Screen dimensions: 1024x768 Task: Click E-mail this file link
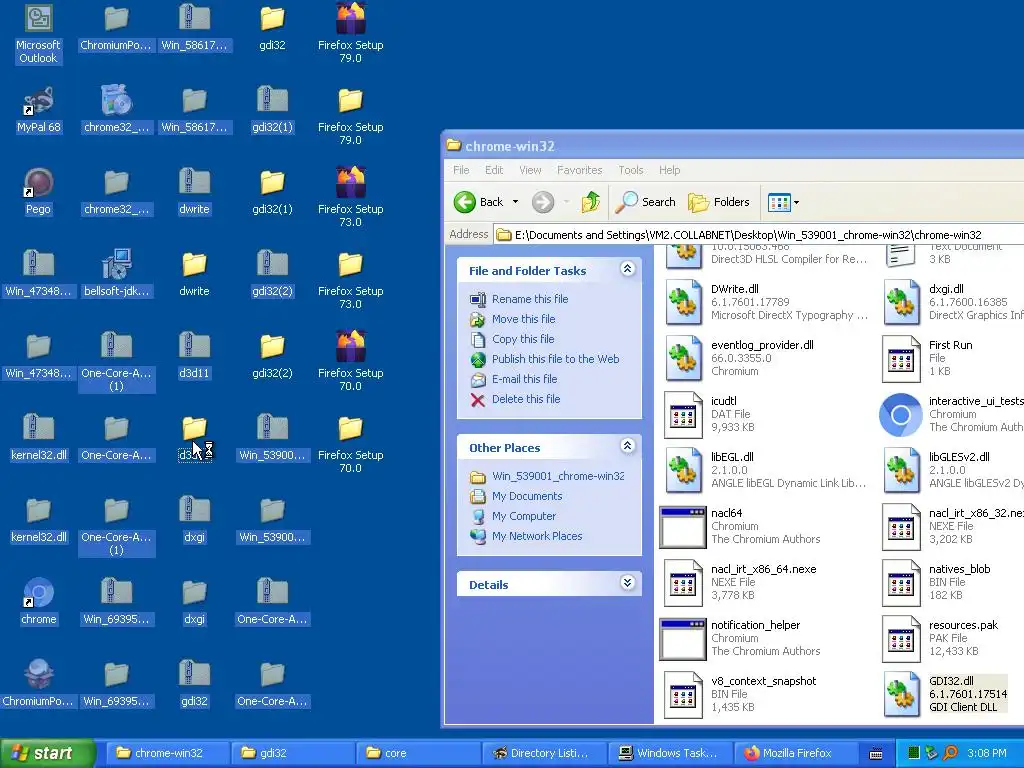pyautogui.click(x=524, y=379)
